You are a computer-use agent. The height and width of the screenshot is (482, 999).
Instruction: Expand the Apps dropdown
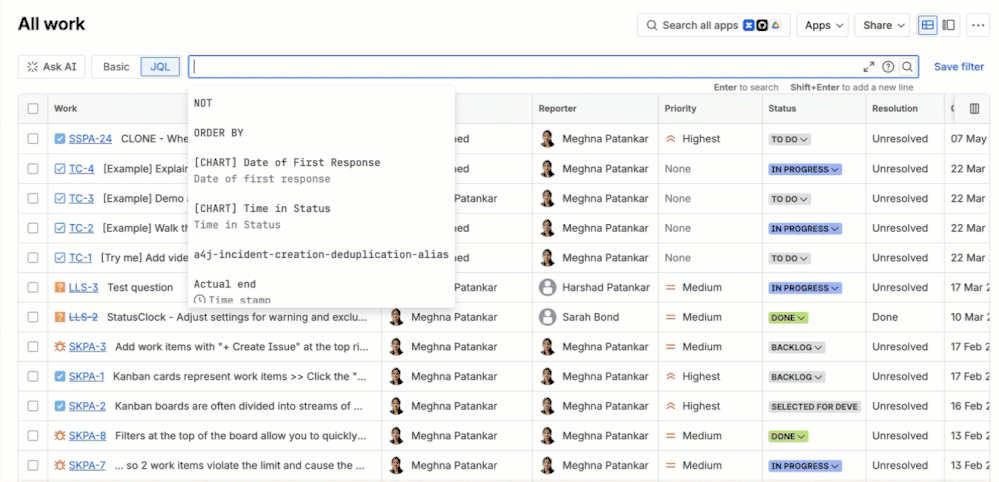click(x=824, y=25)
